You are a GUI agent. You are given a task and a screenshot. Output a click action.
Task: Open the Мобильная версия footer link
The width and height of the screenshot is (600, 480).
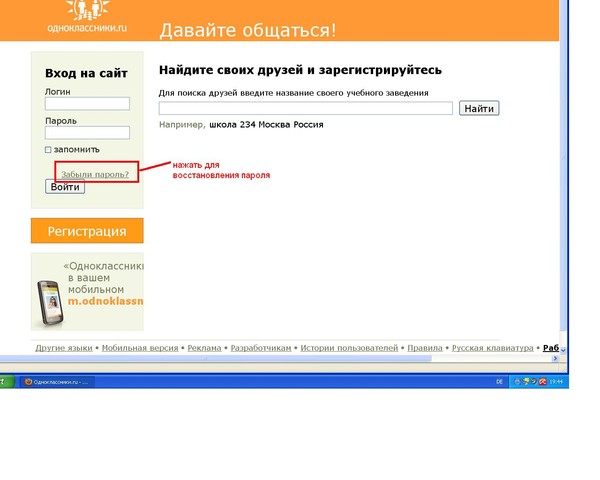click(140, 348)
